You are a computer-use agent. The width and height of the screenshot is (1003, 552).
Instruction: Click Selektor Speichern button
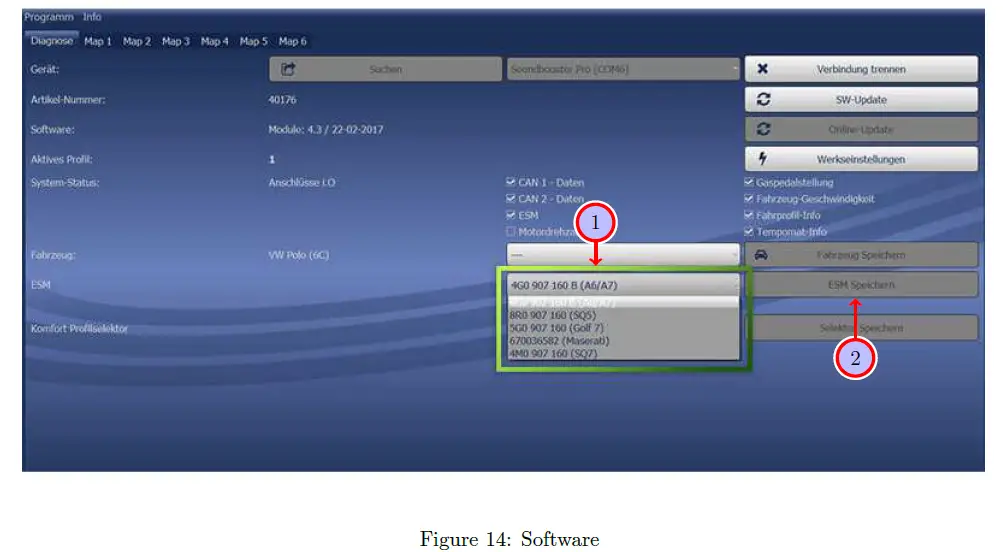click(x=861, y=327)
